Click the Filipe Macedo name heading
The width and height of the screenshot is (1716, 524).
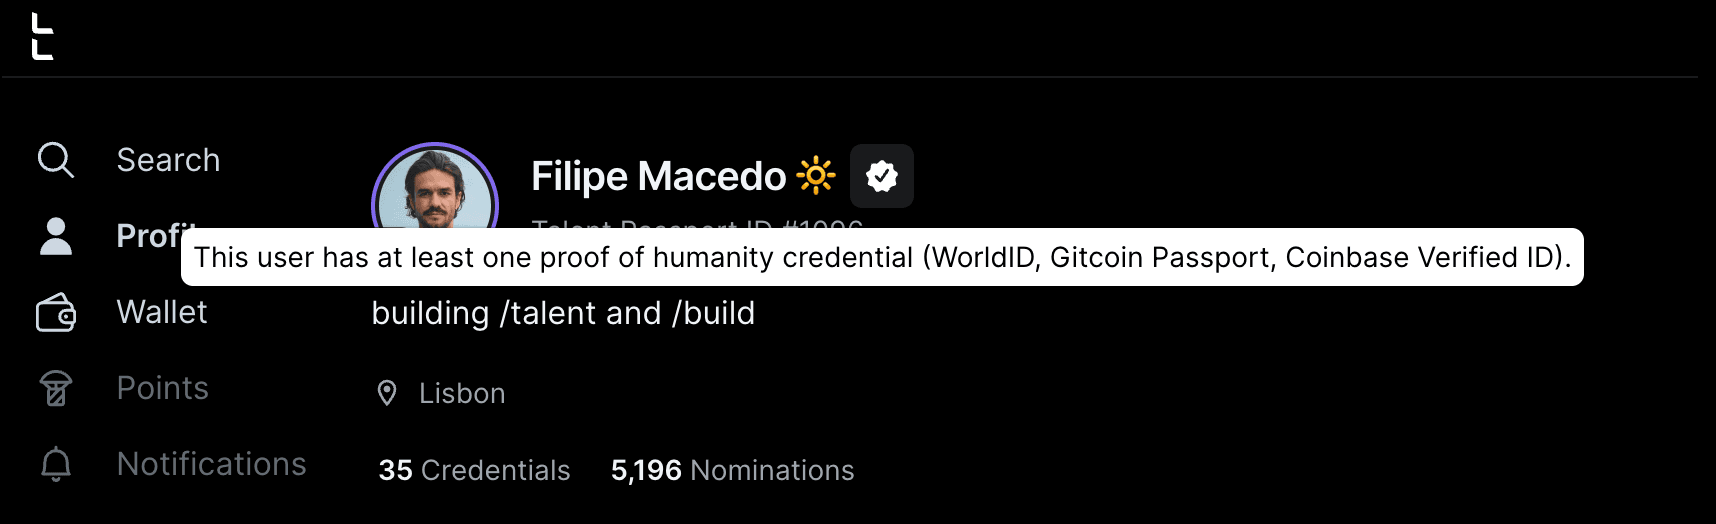659,176
